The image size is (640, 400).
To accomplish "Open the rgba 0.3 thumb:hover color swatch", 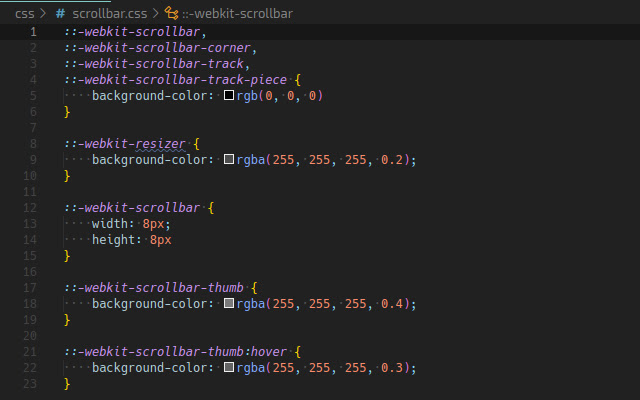I will pyautogui.click(x=229, y=367).
